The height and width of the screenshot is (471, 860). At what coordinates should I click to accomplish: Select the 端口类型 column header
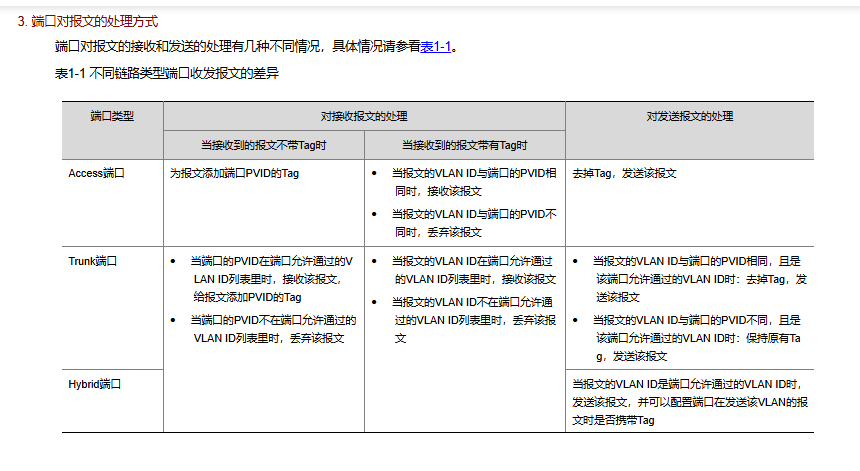tap(112, 116)
